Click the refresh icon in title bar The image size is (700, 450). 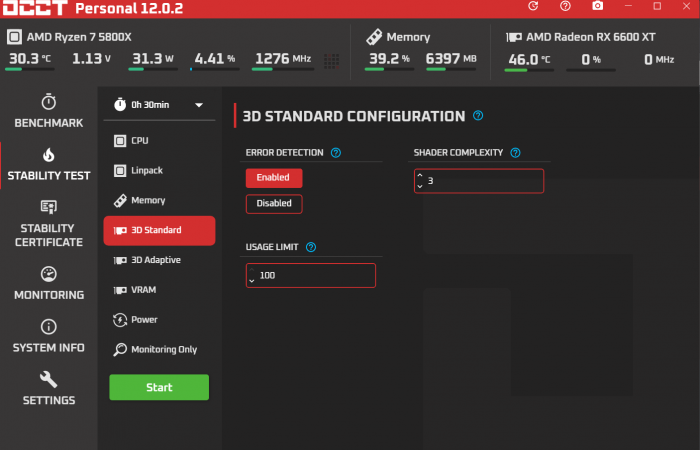tap(533, 6)
